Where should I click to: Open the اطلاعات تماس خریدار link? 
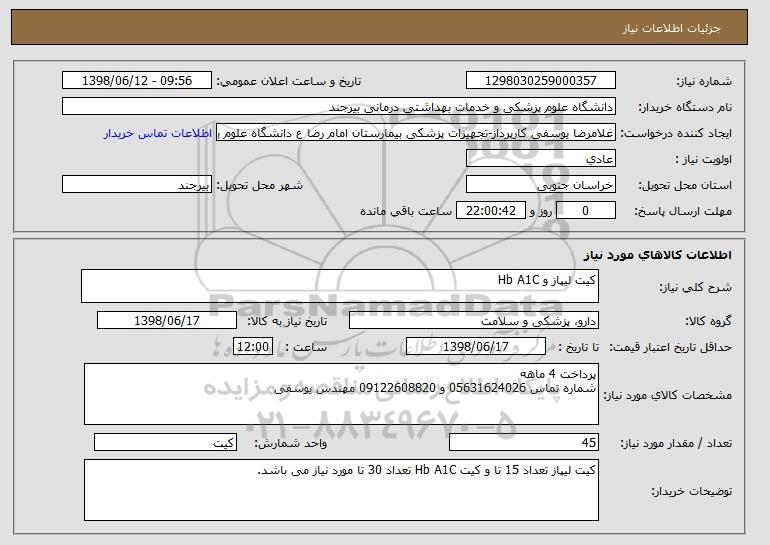(158, 134)
